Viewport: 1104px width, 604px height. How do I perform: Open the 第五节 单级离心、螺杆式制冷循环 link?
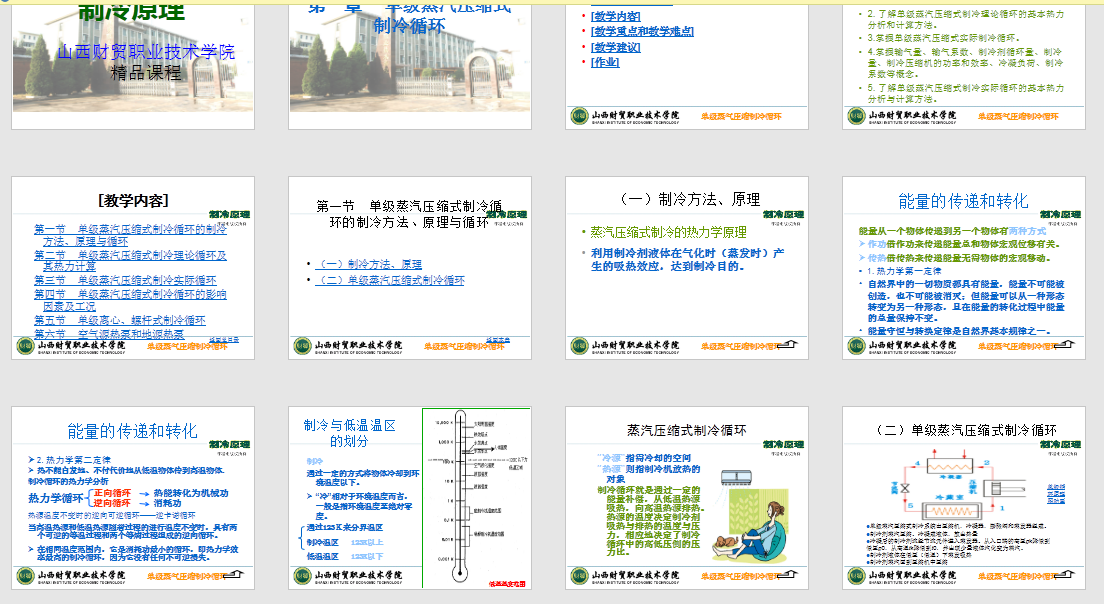click(120, 320)
